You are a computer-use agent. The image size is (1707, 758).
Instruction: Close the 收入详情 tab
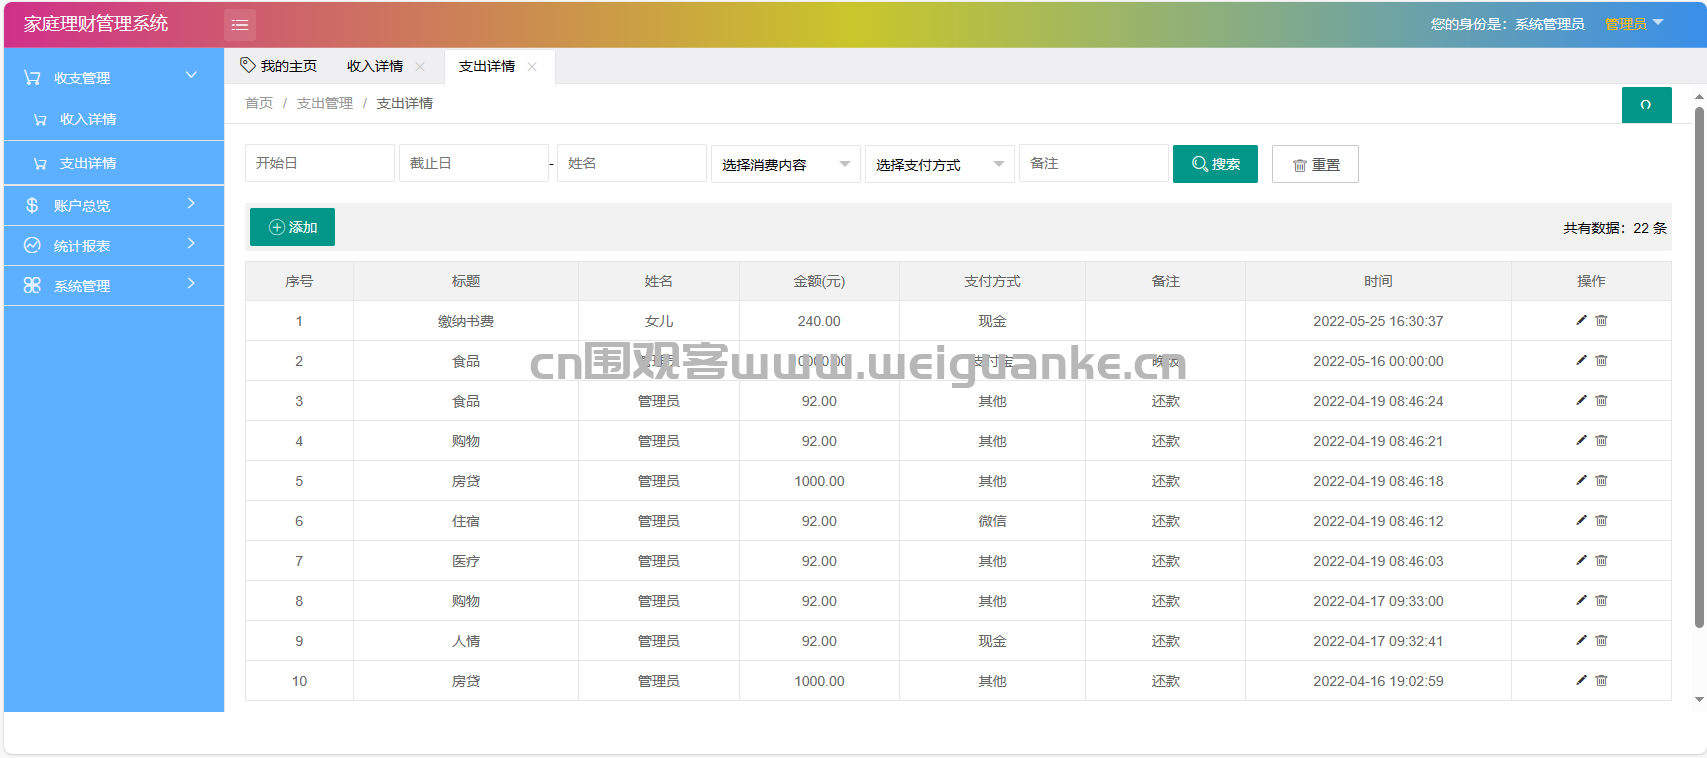pyautogui.click(x=420, y=67)
